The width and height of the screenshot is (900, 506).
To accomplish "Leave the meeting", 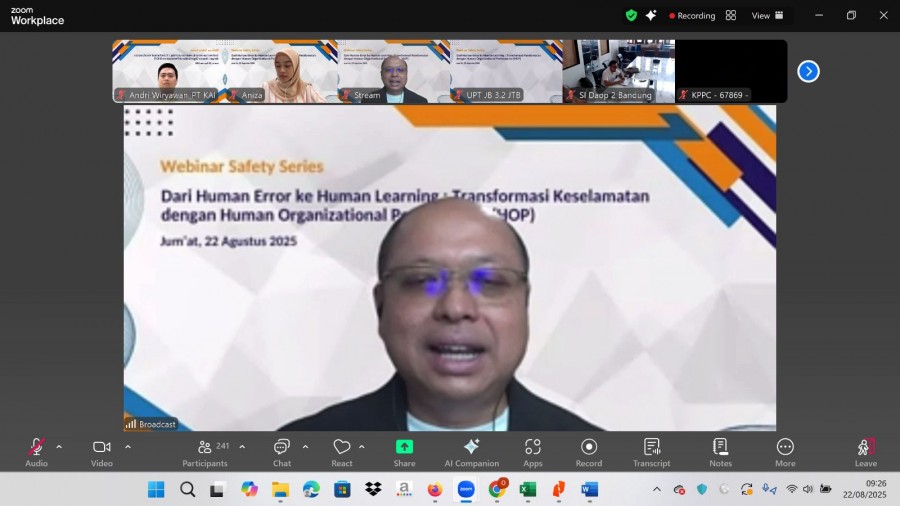I will click(x=866, y=452).
